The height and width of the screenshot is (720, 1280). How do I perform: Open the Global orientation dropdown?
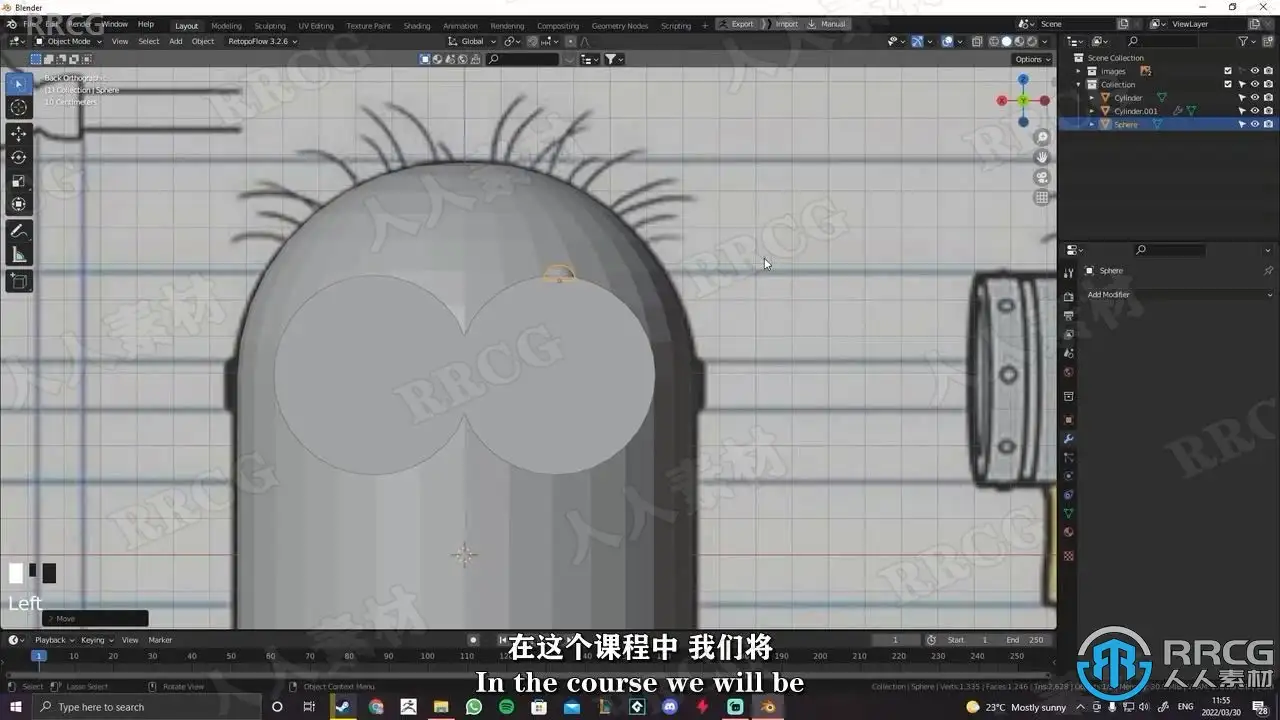tap(472, 41)
